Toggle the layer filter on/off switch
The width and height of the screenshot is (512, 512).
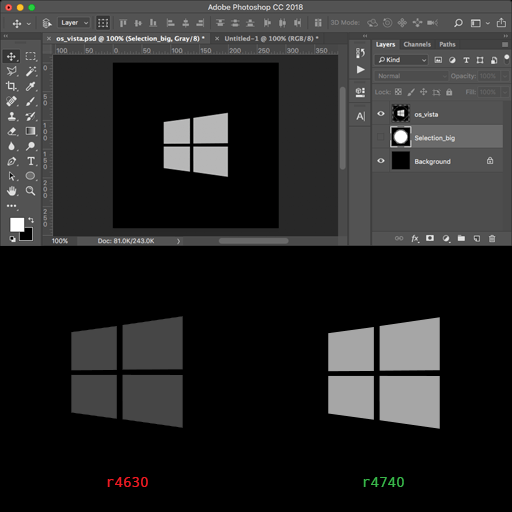tap(507, 59)
